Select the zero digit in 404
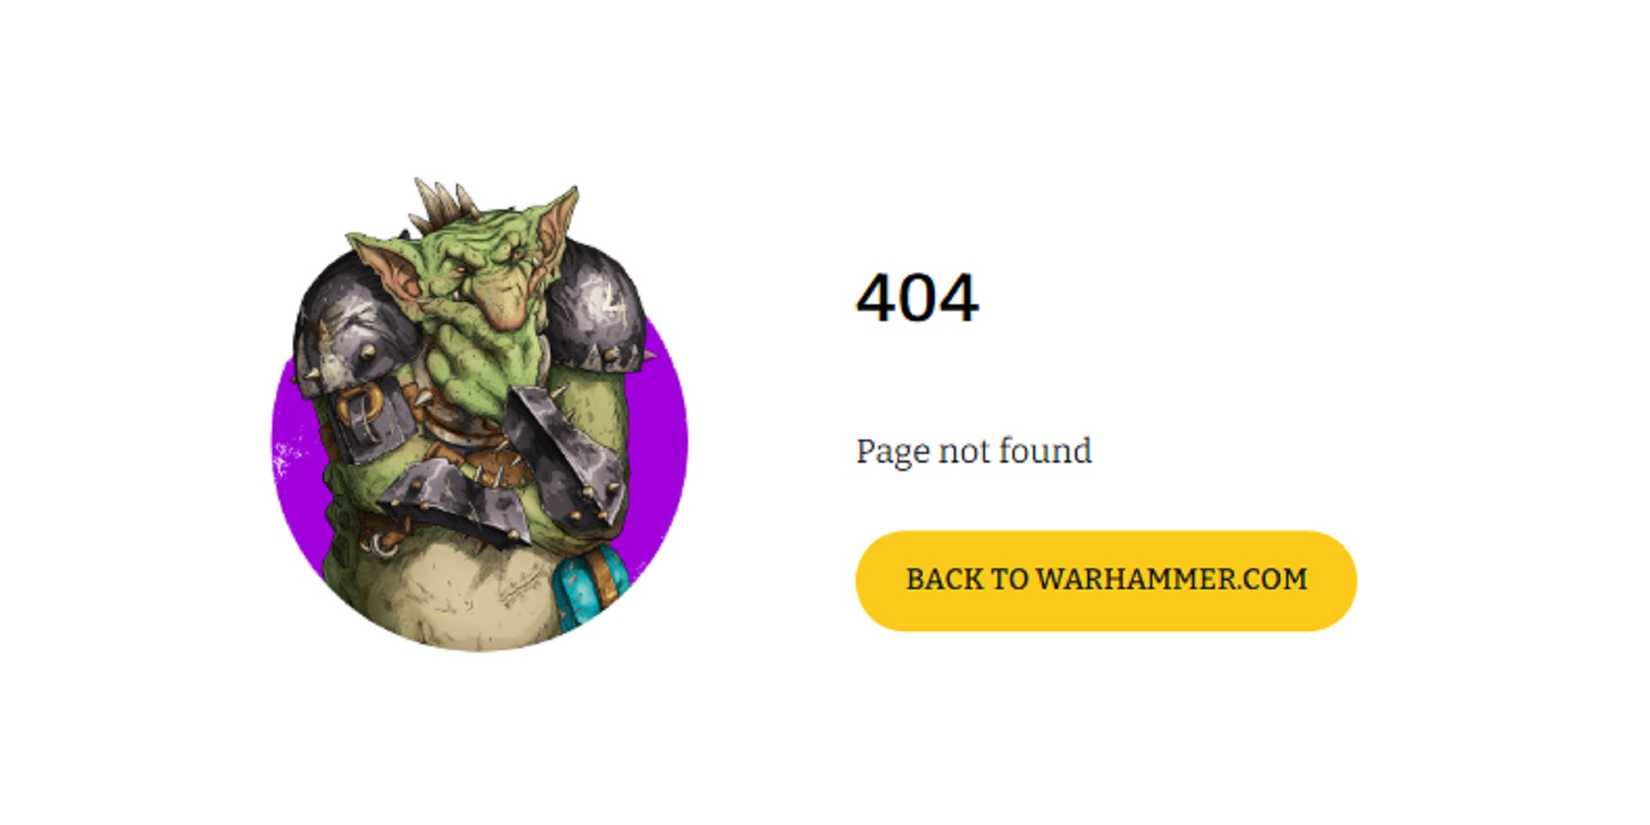The height and width of the screenshot is (825, 1650). click(x=917, y=298)
